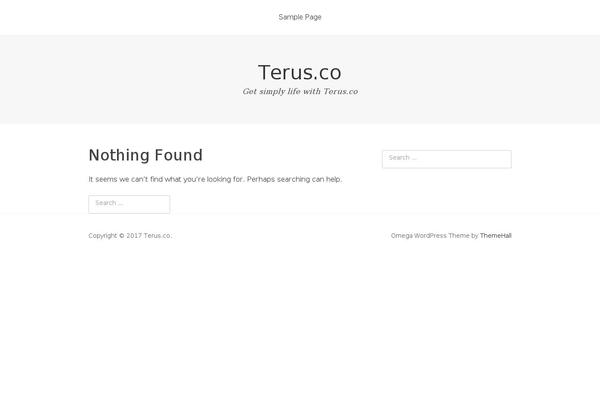The image size is (600, 400).
Task: Open the Sample Page menu link
Action: [x=300, y=17]
